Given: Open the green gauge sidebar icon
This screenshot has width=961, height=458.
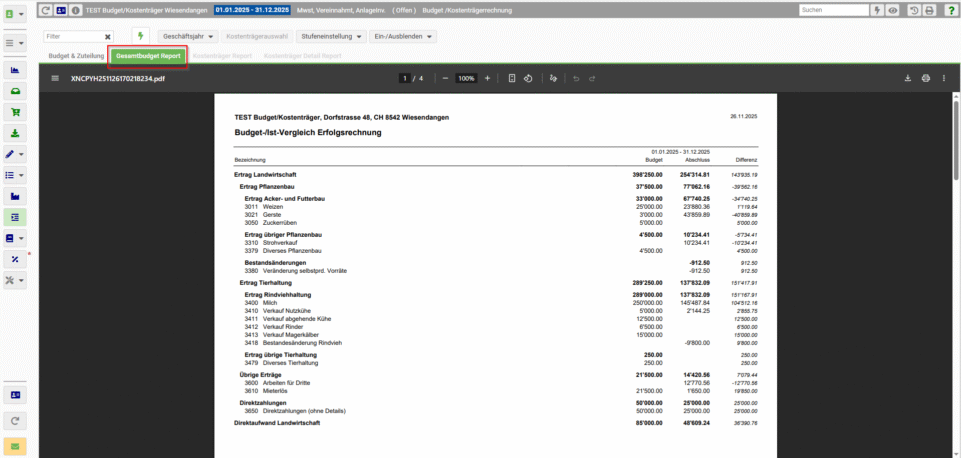Looking at the screenshot, I should (x=15, y=91).
